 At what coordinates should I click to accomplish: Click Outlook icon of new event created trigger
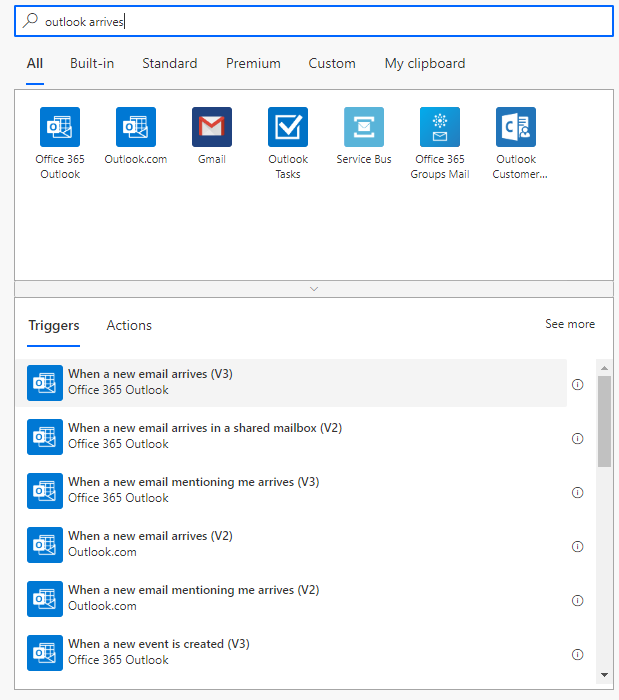45,653
